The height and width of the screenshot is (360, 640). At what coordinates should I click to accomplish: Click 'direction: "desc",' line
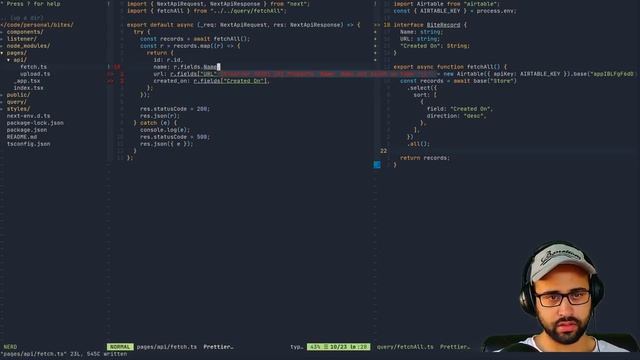[457, 116]
